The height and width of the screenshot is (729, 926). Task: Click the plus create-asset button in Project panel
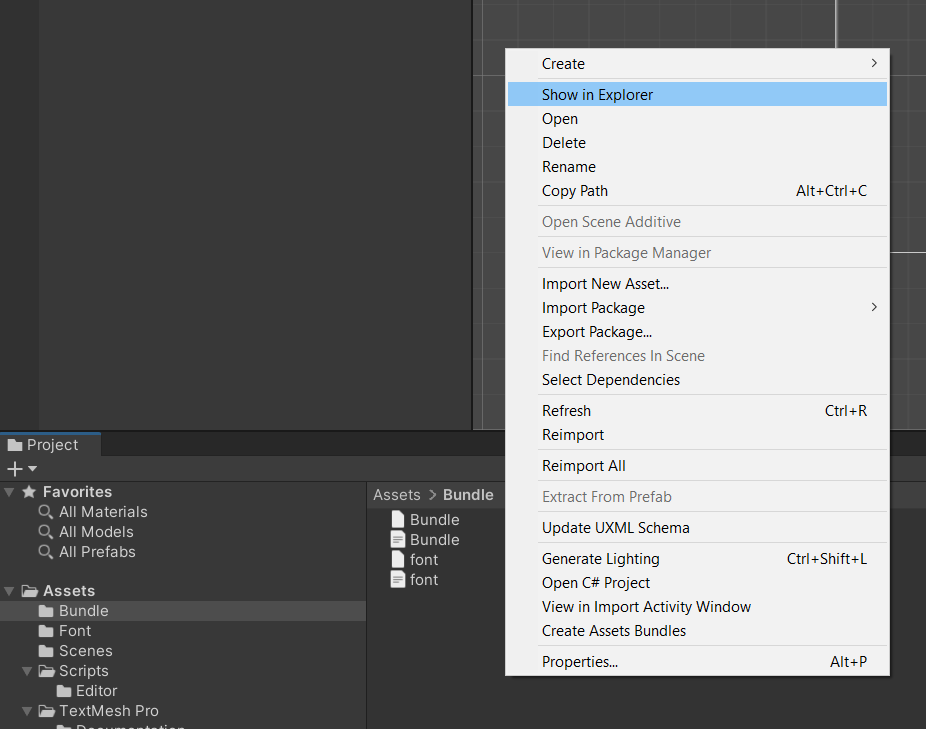pyautogui.click(x=15, y=469)
